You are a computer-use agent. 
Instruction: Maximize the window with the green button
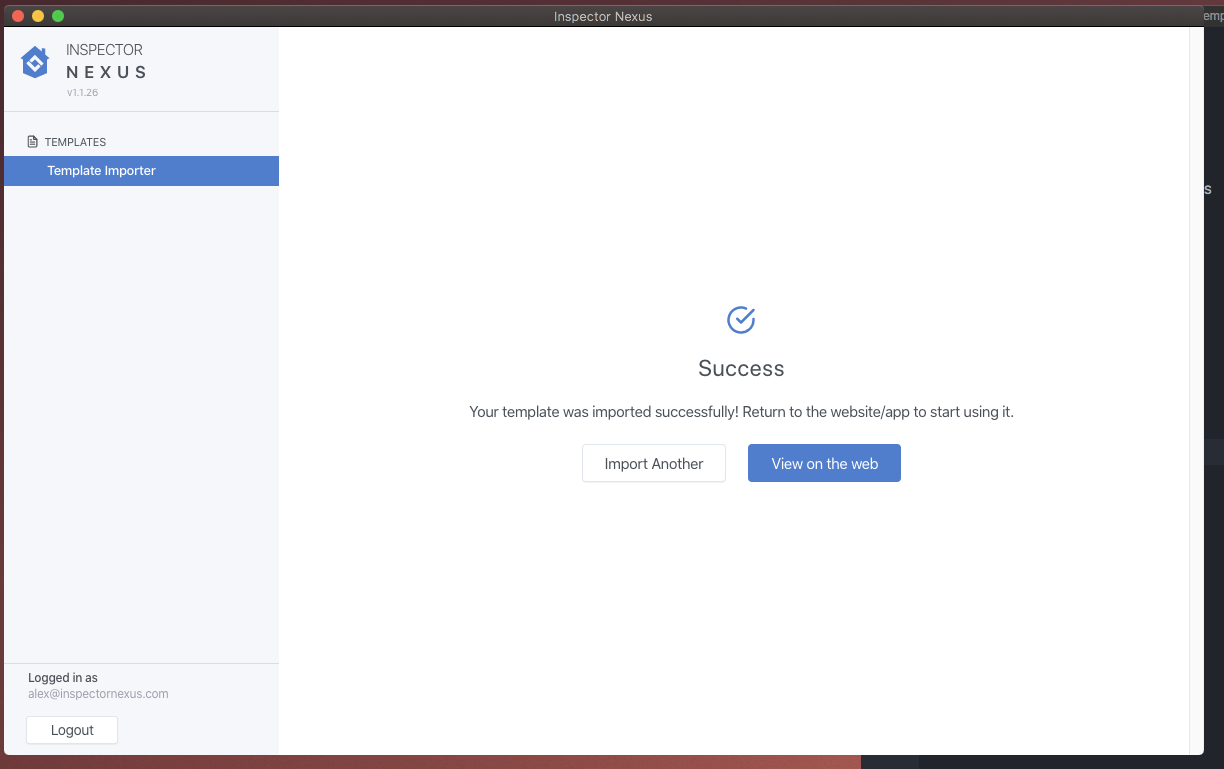pos(58,16)
